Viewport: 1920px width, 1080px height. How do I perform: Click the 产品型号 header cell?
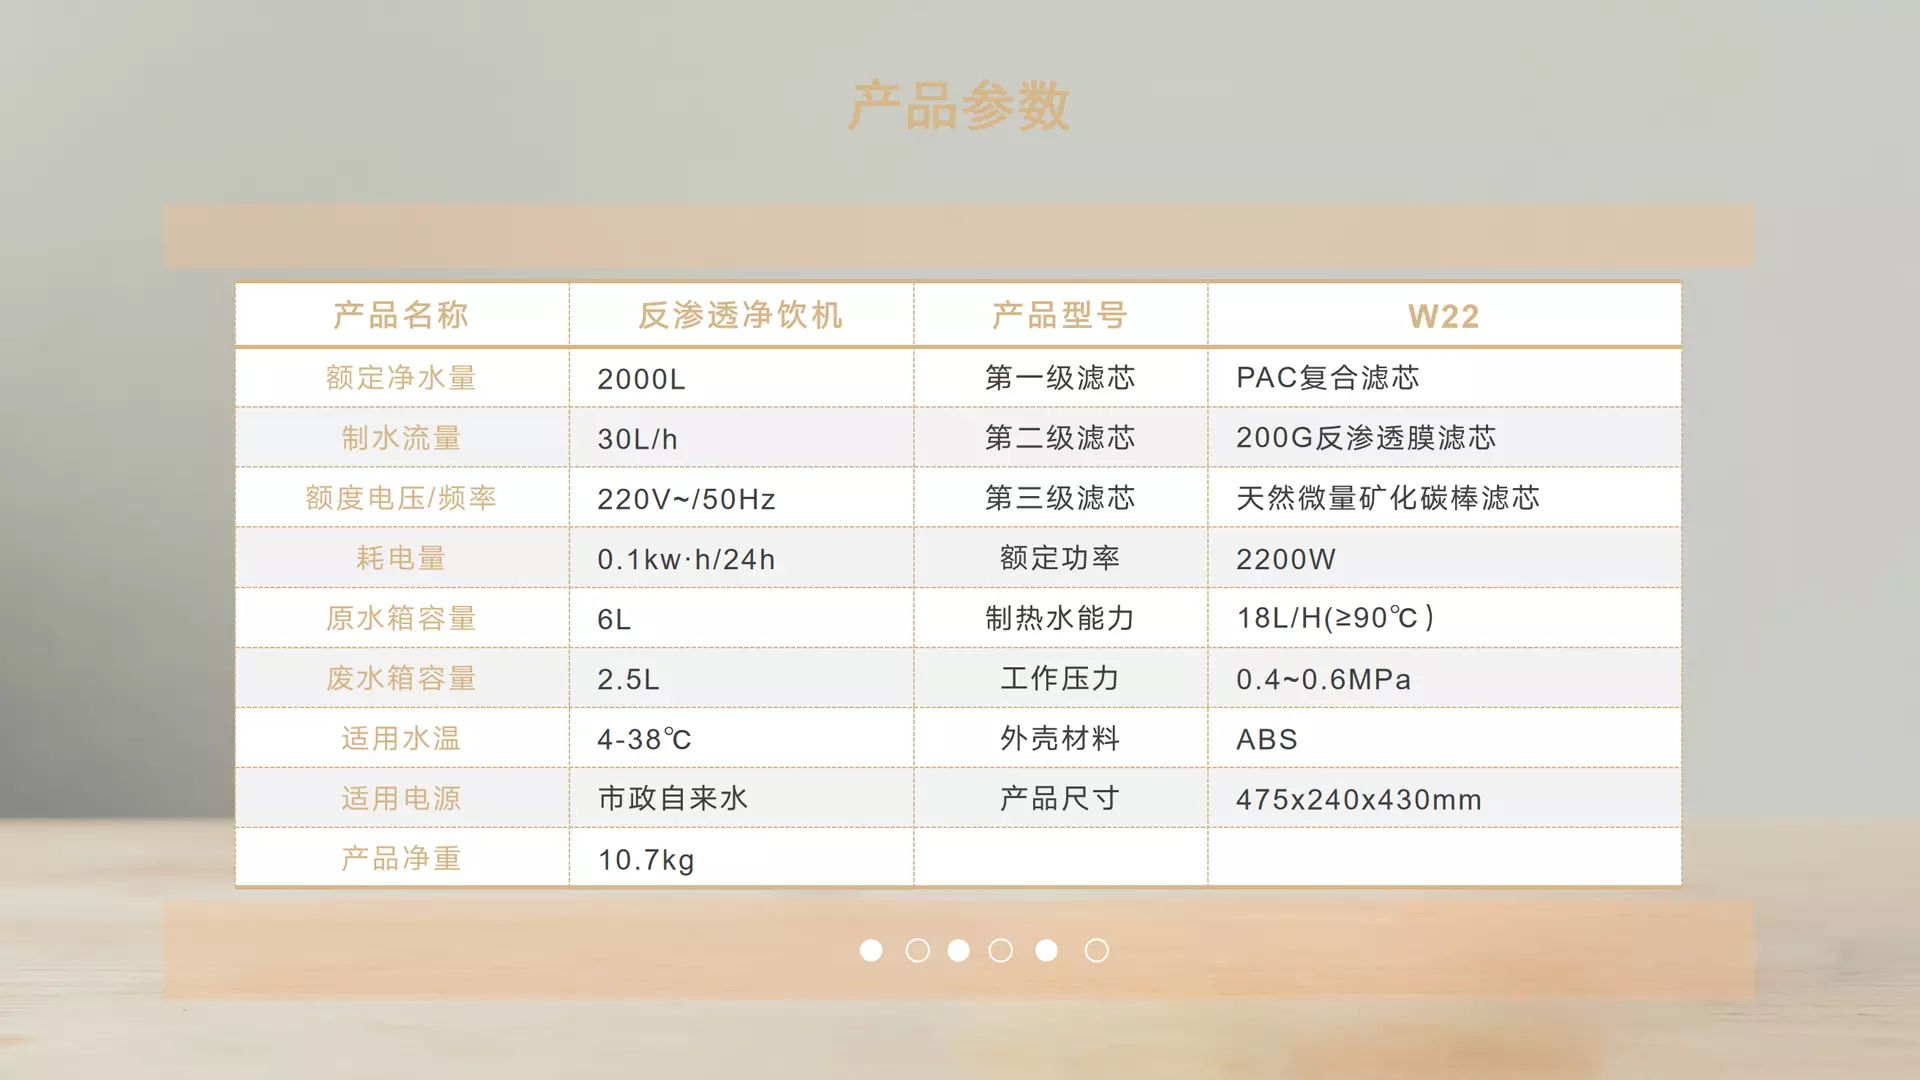coord(1060,315)
